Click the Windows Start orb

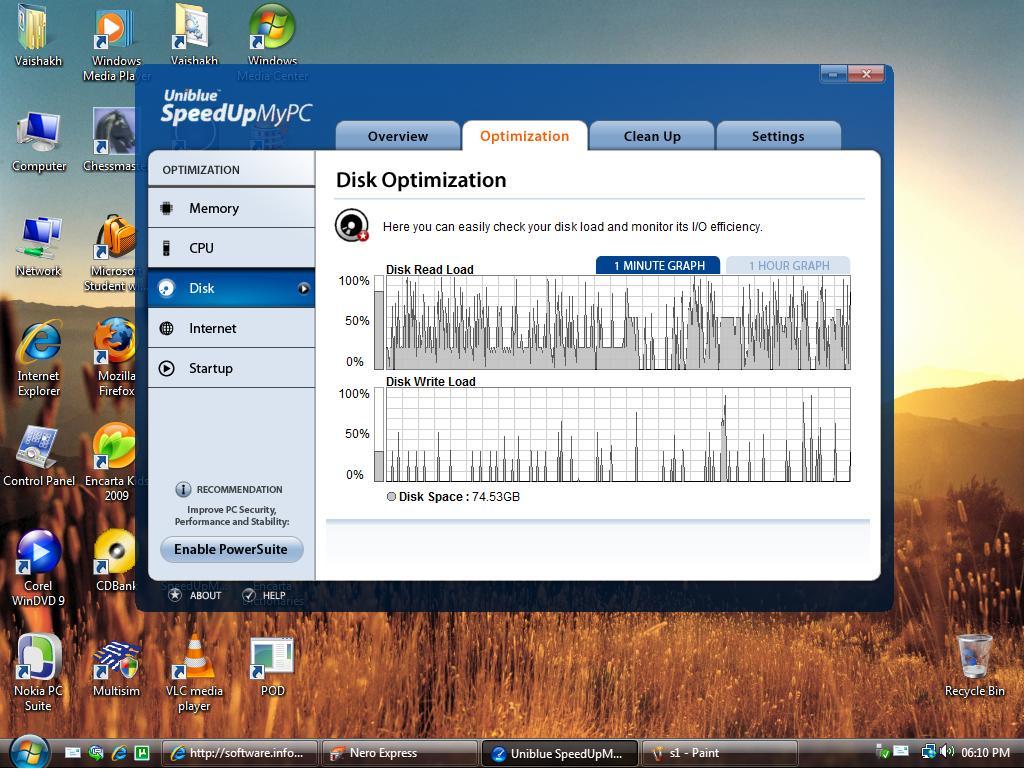click(x=28, y=751)
